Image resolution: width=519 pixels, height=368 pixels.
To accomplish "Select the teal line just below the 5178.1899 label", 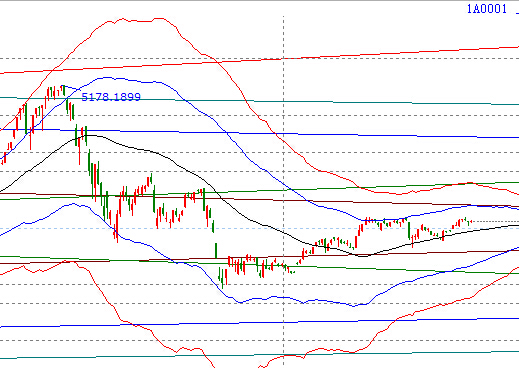I will click(259, 101).
